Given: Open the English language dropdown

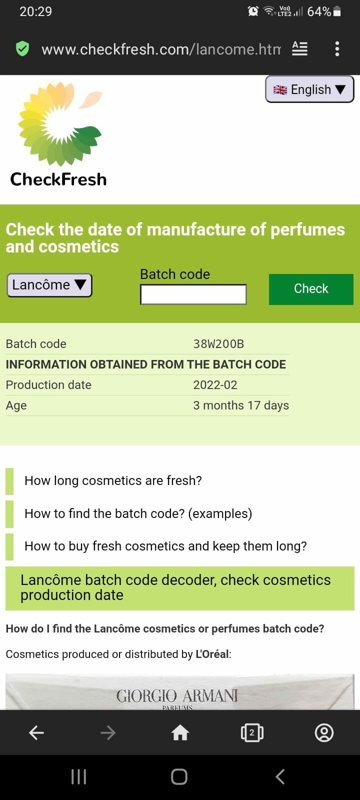Looking at the screenshot, I should coord(310,90).
